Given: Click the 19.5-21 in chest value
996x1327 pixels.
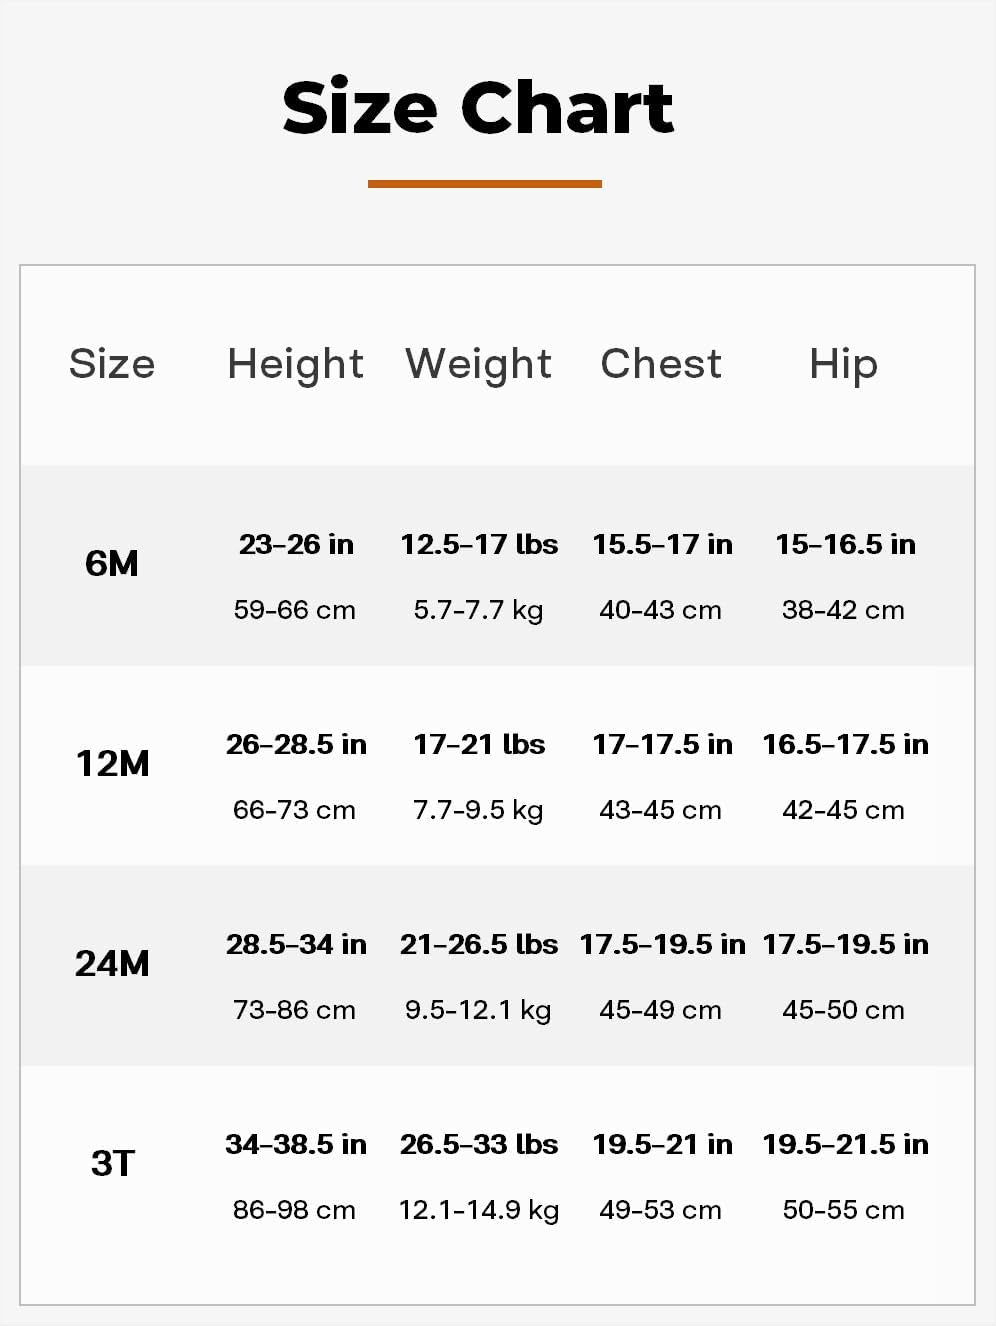Looking at the screenshot, I should pyautogui.click(x=662, y=1145).
